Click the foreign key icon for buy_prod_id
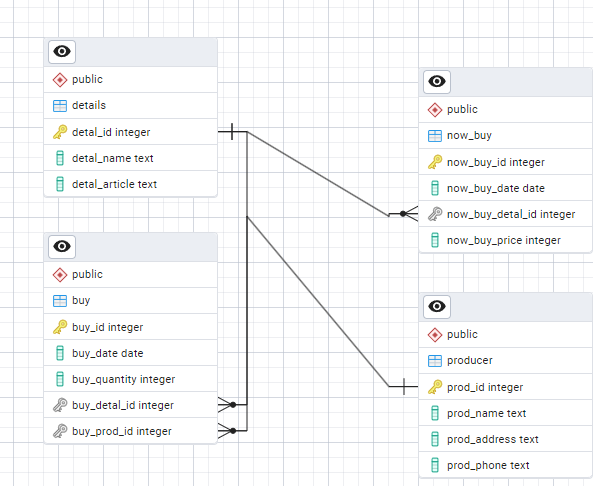 [60, 431]
